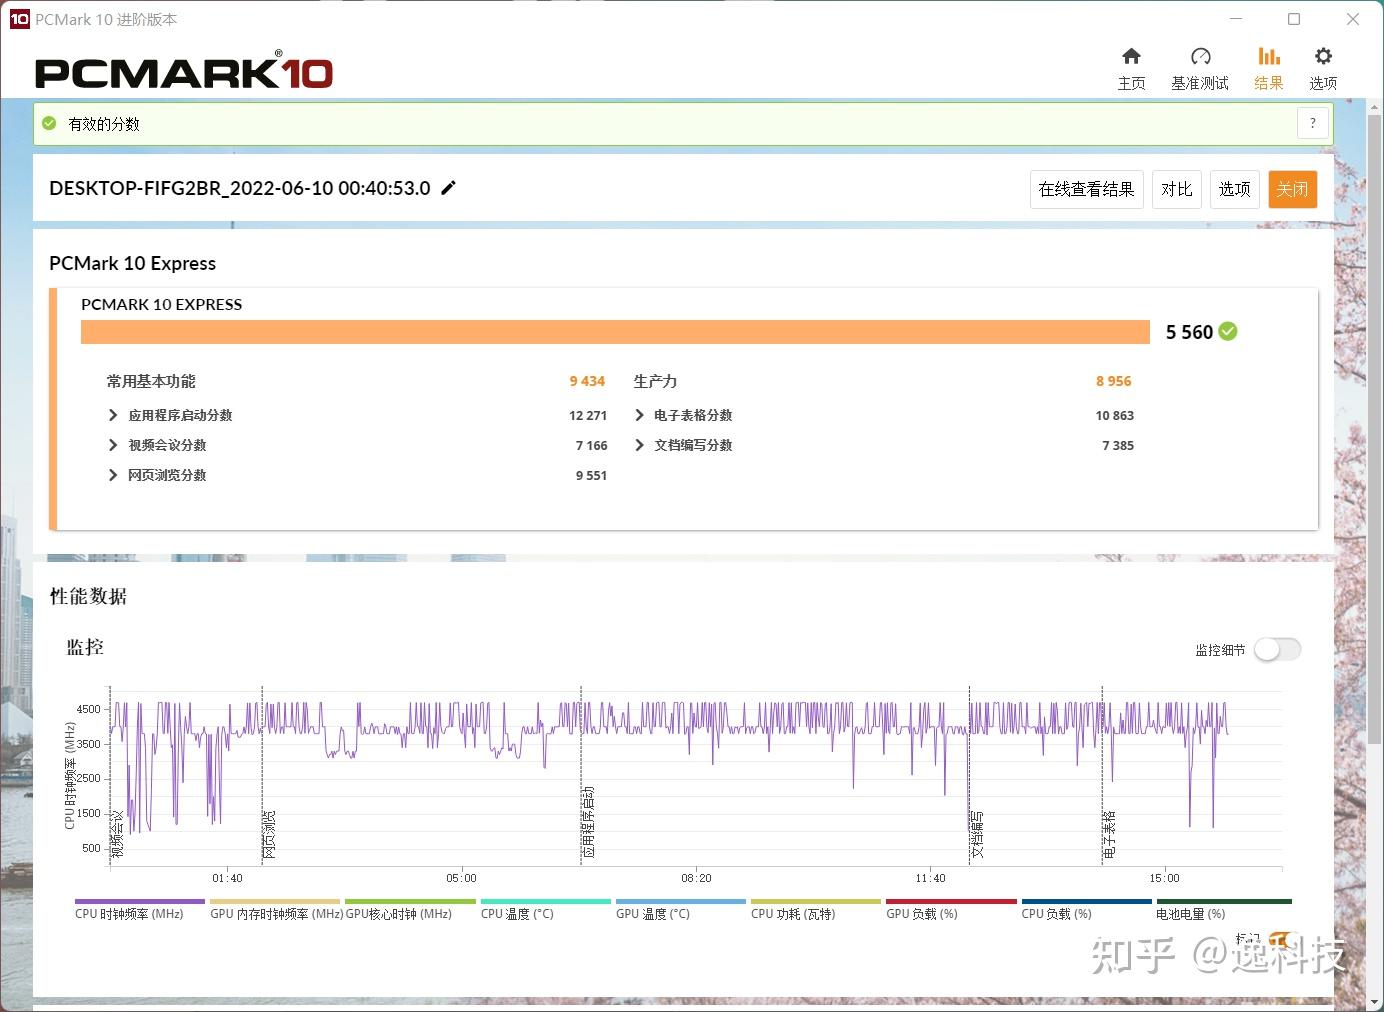
Task: Toggle the GPU 内存时钟频率 (MHz) legend
Action: tap(275, 908)
